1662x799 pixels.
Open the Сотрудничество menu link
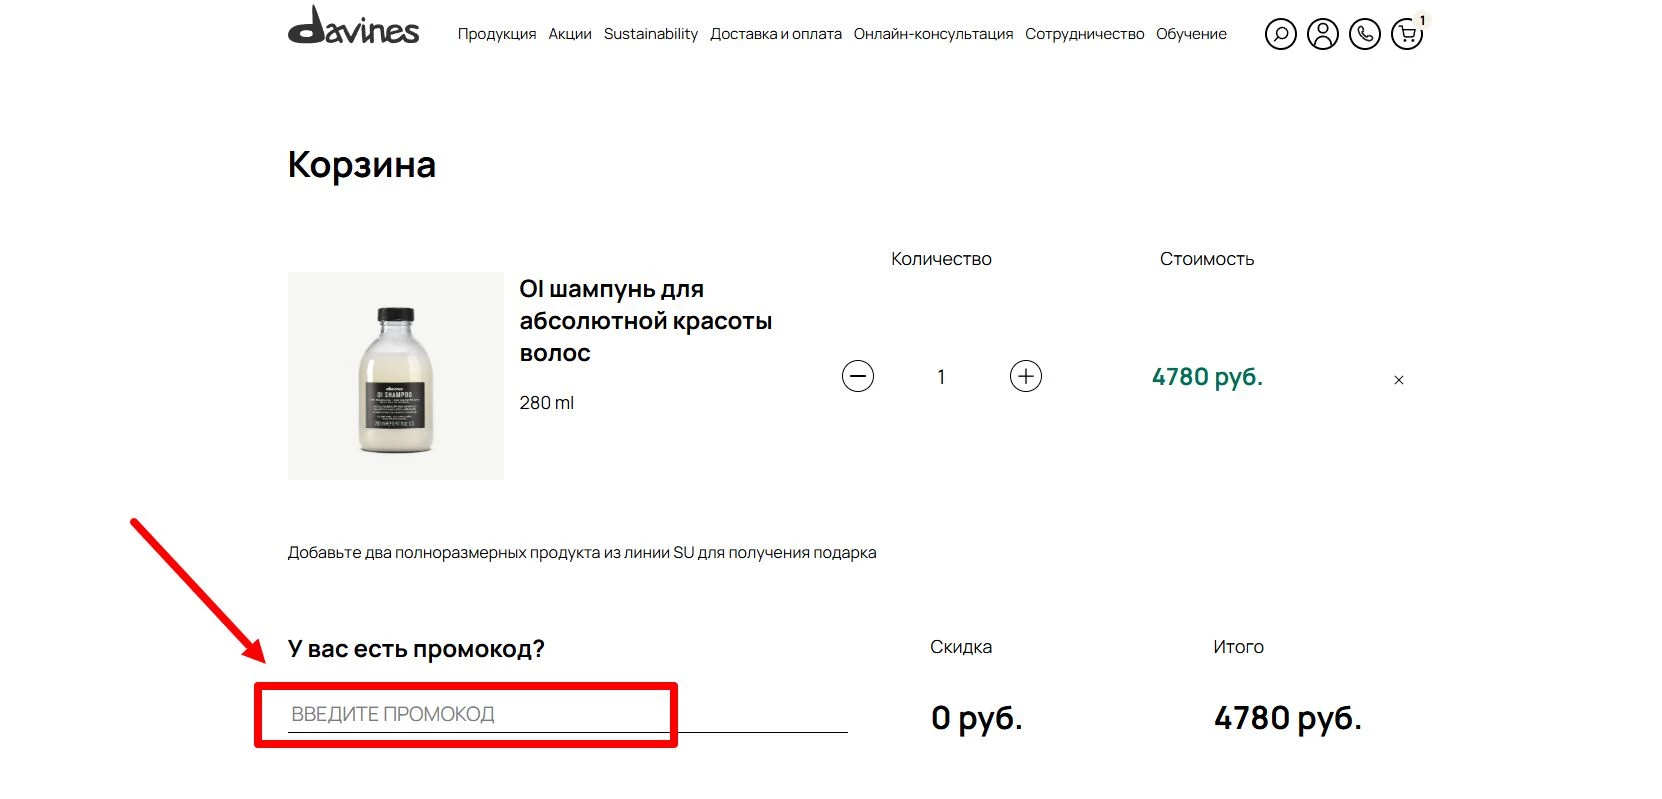coord(1084,34)
